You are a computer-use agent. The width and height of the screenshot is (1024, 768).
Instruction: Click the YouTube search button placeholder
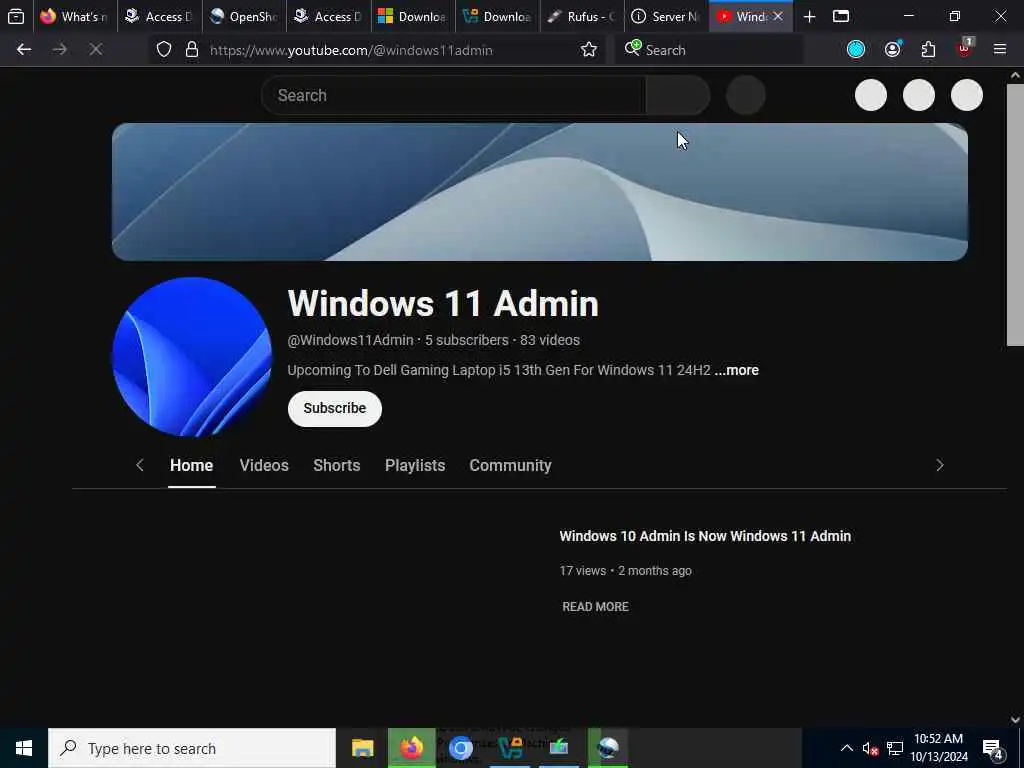point(678,95)
